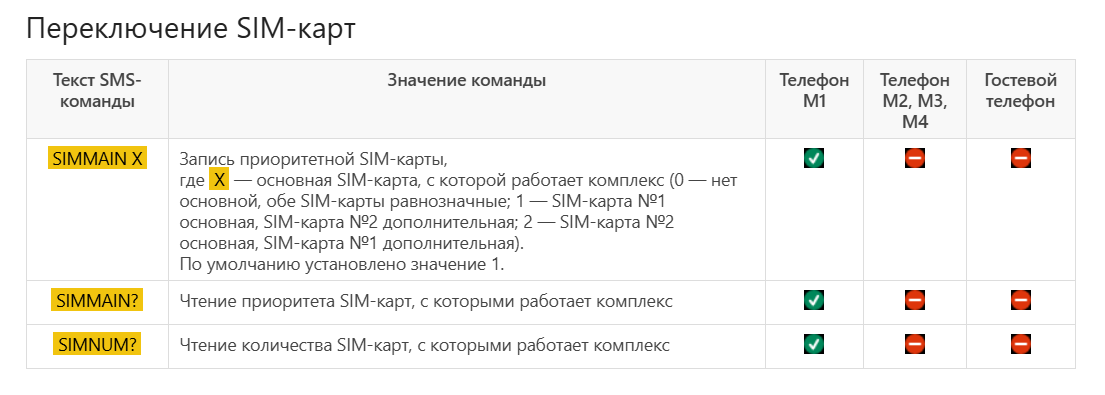The image size is (1105, 395).
Task: Select the highlighted SIMMAIN X command text
Action: tap(97, 159)
